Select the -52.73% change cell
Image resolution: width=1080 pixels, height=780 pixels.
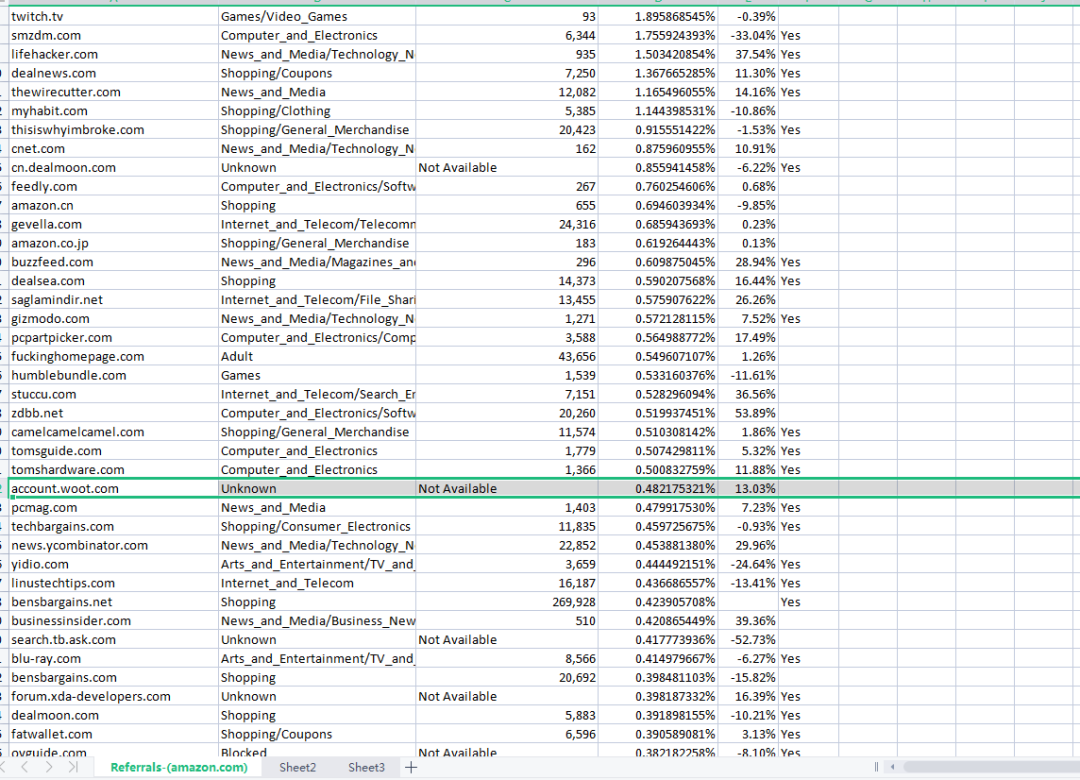[x=748, y=639]
